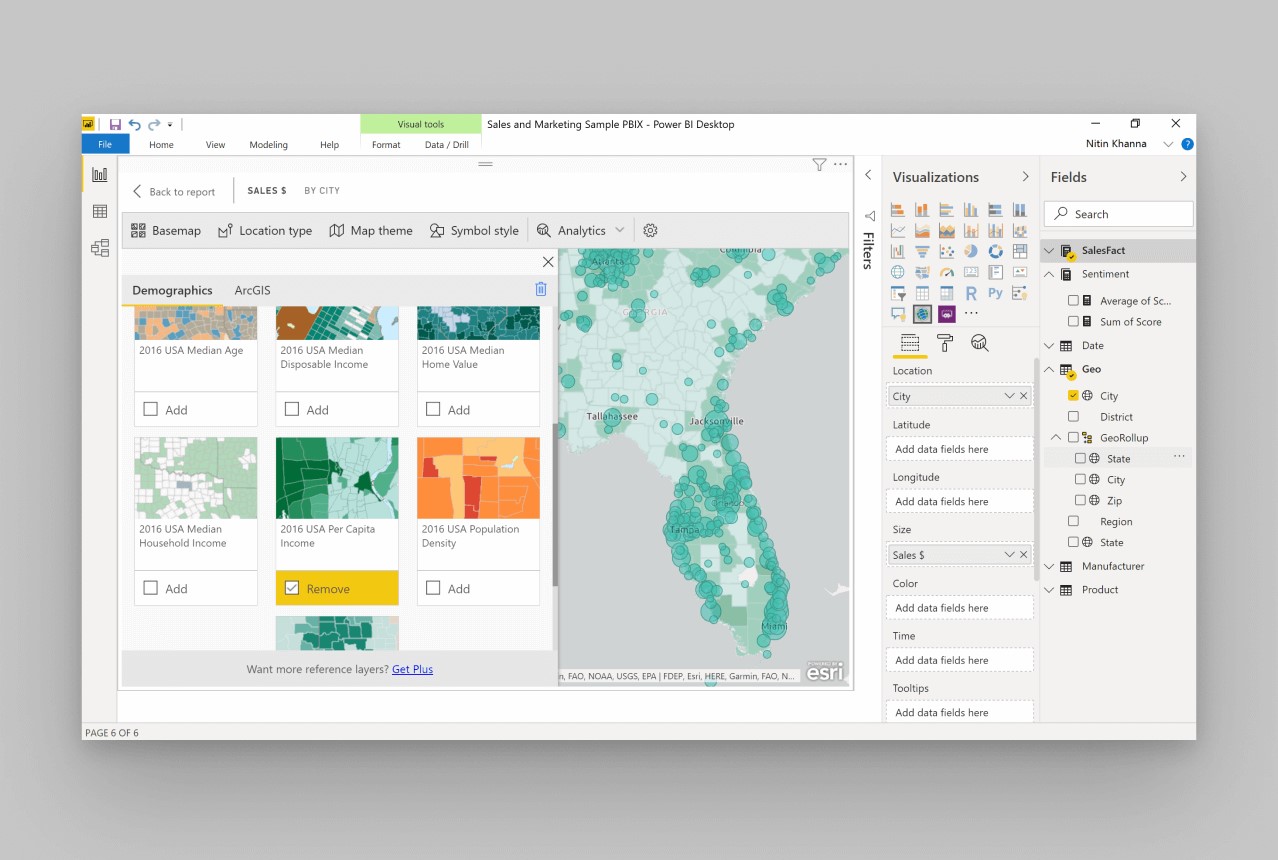This screenshot has width=1278, height=860.
Task: Uncheck Remove on 2016 USA Per Capita Income
Action: click(291, 588)
